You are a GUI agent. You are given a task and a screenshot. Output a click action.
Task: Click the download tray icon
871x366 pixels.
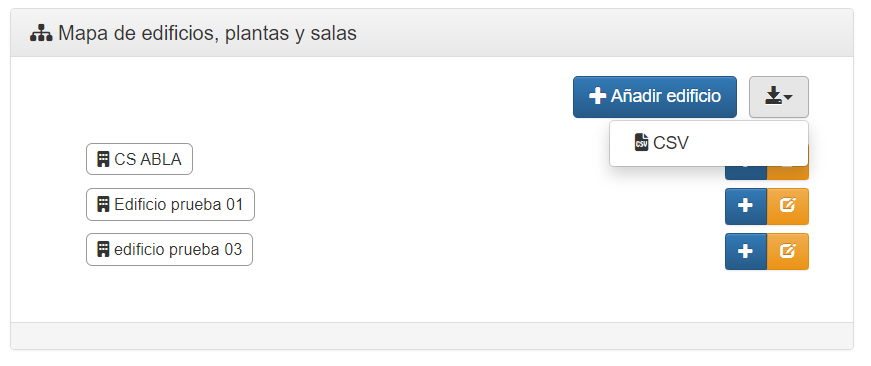[x=773, y=97]
